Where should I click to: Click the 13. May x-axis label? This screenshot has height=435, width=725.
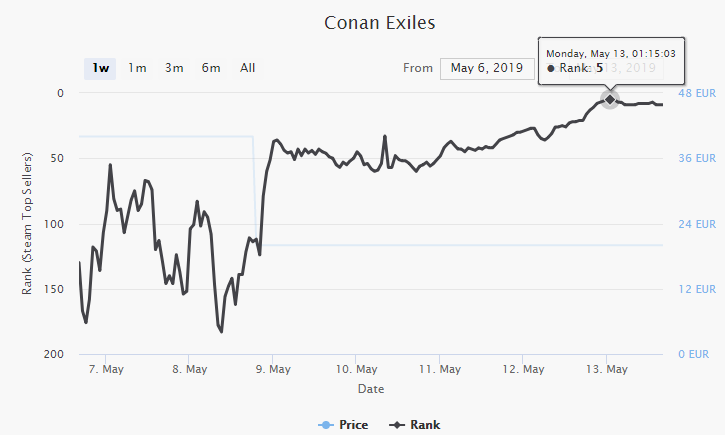coord(607,369)
